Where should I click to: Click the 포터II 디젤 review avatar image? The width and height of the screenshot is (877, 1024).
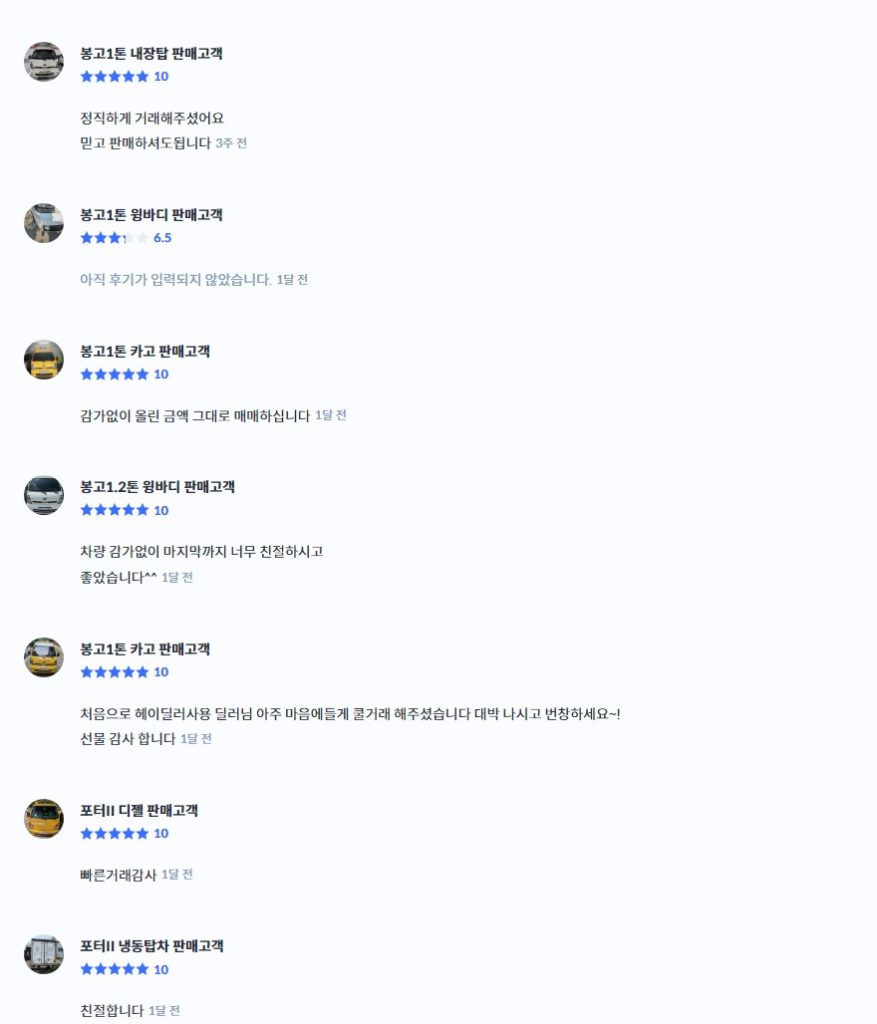pyautogui.click(x=44, y=819)
